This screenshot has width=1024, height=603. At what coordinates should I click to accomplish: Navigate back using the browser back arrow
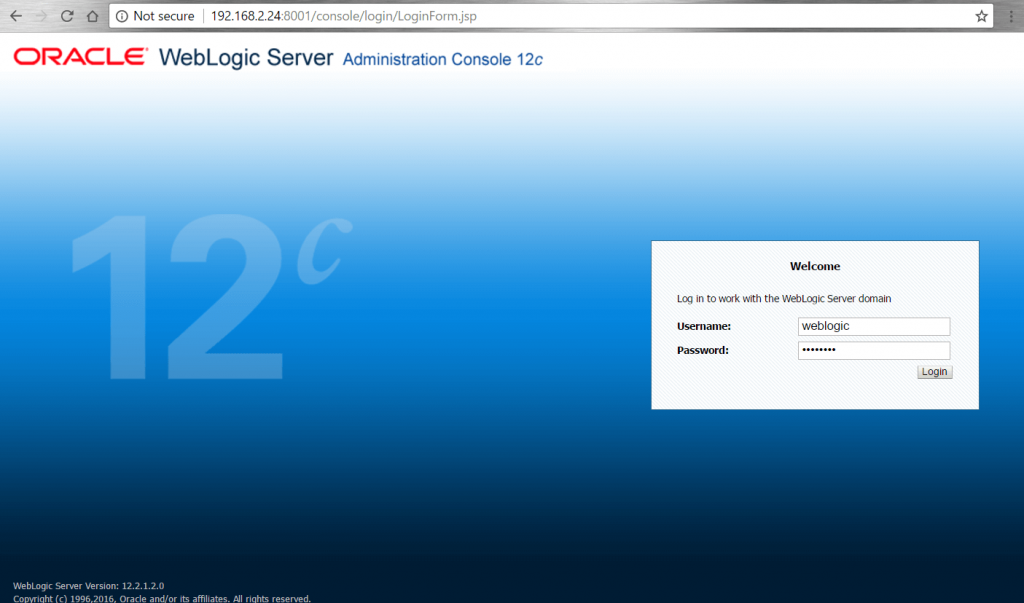[x=15, y=16]
